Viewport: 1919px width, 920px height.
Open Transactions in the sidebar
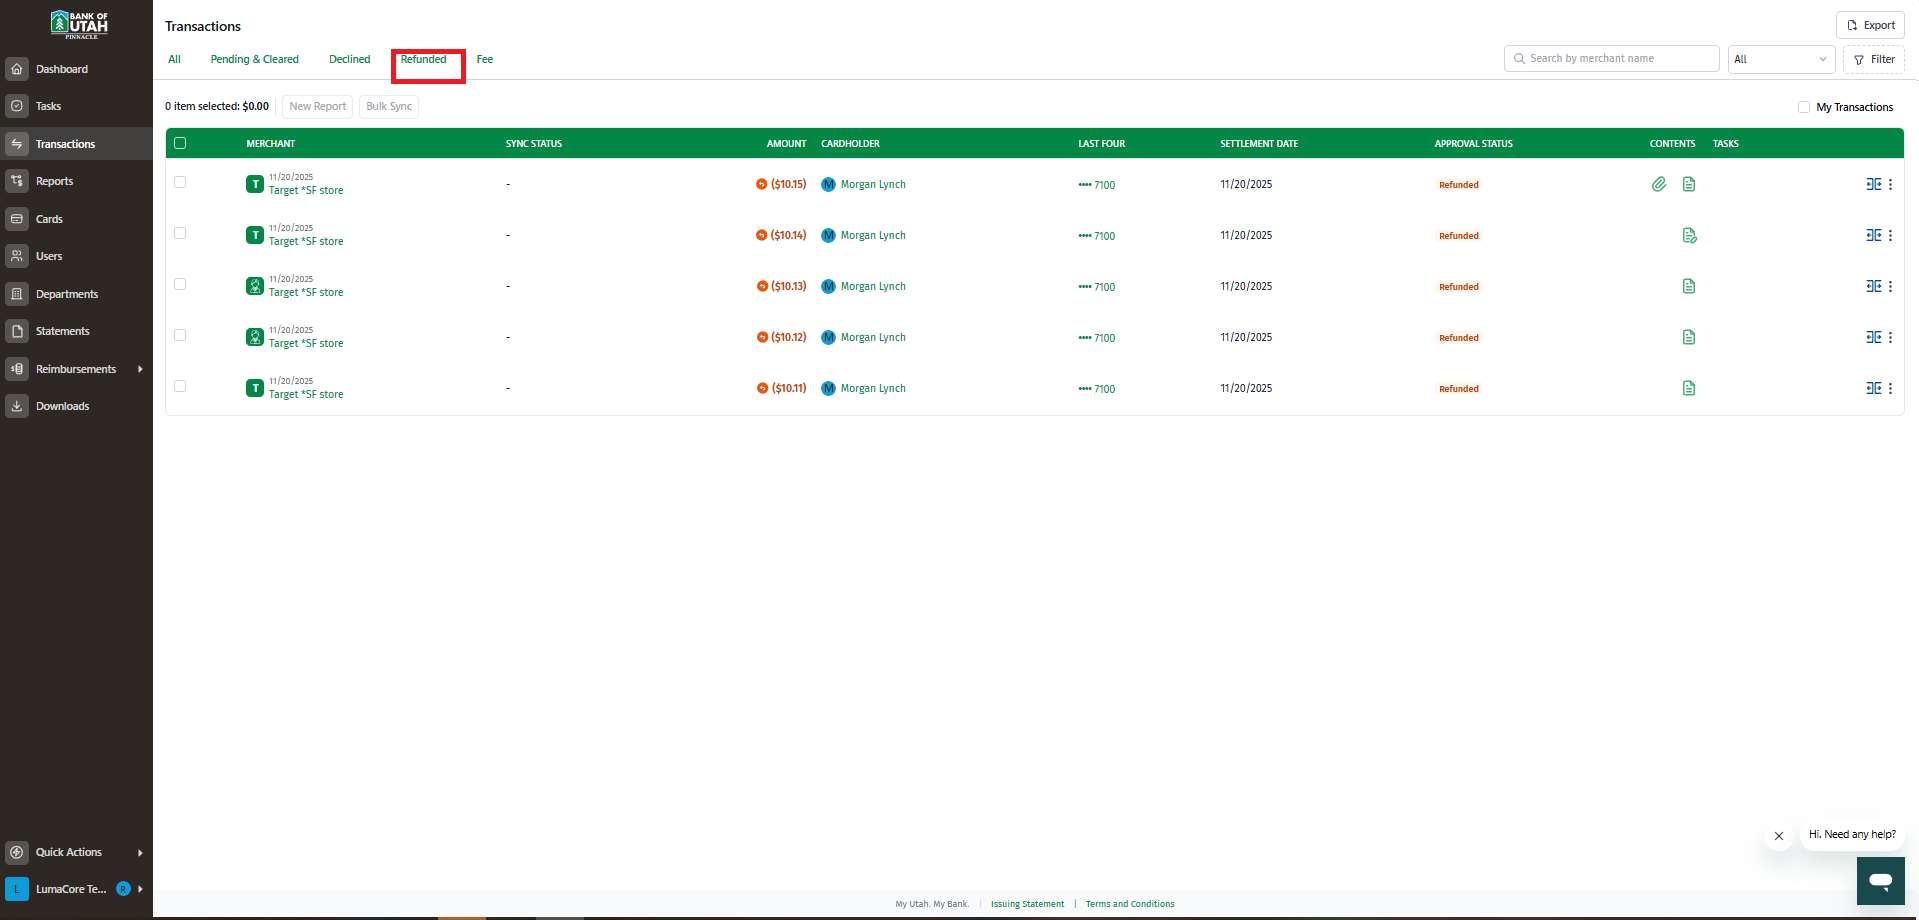click(x=76, y=144)
